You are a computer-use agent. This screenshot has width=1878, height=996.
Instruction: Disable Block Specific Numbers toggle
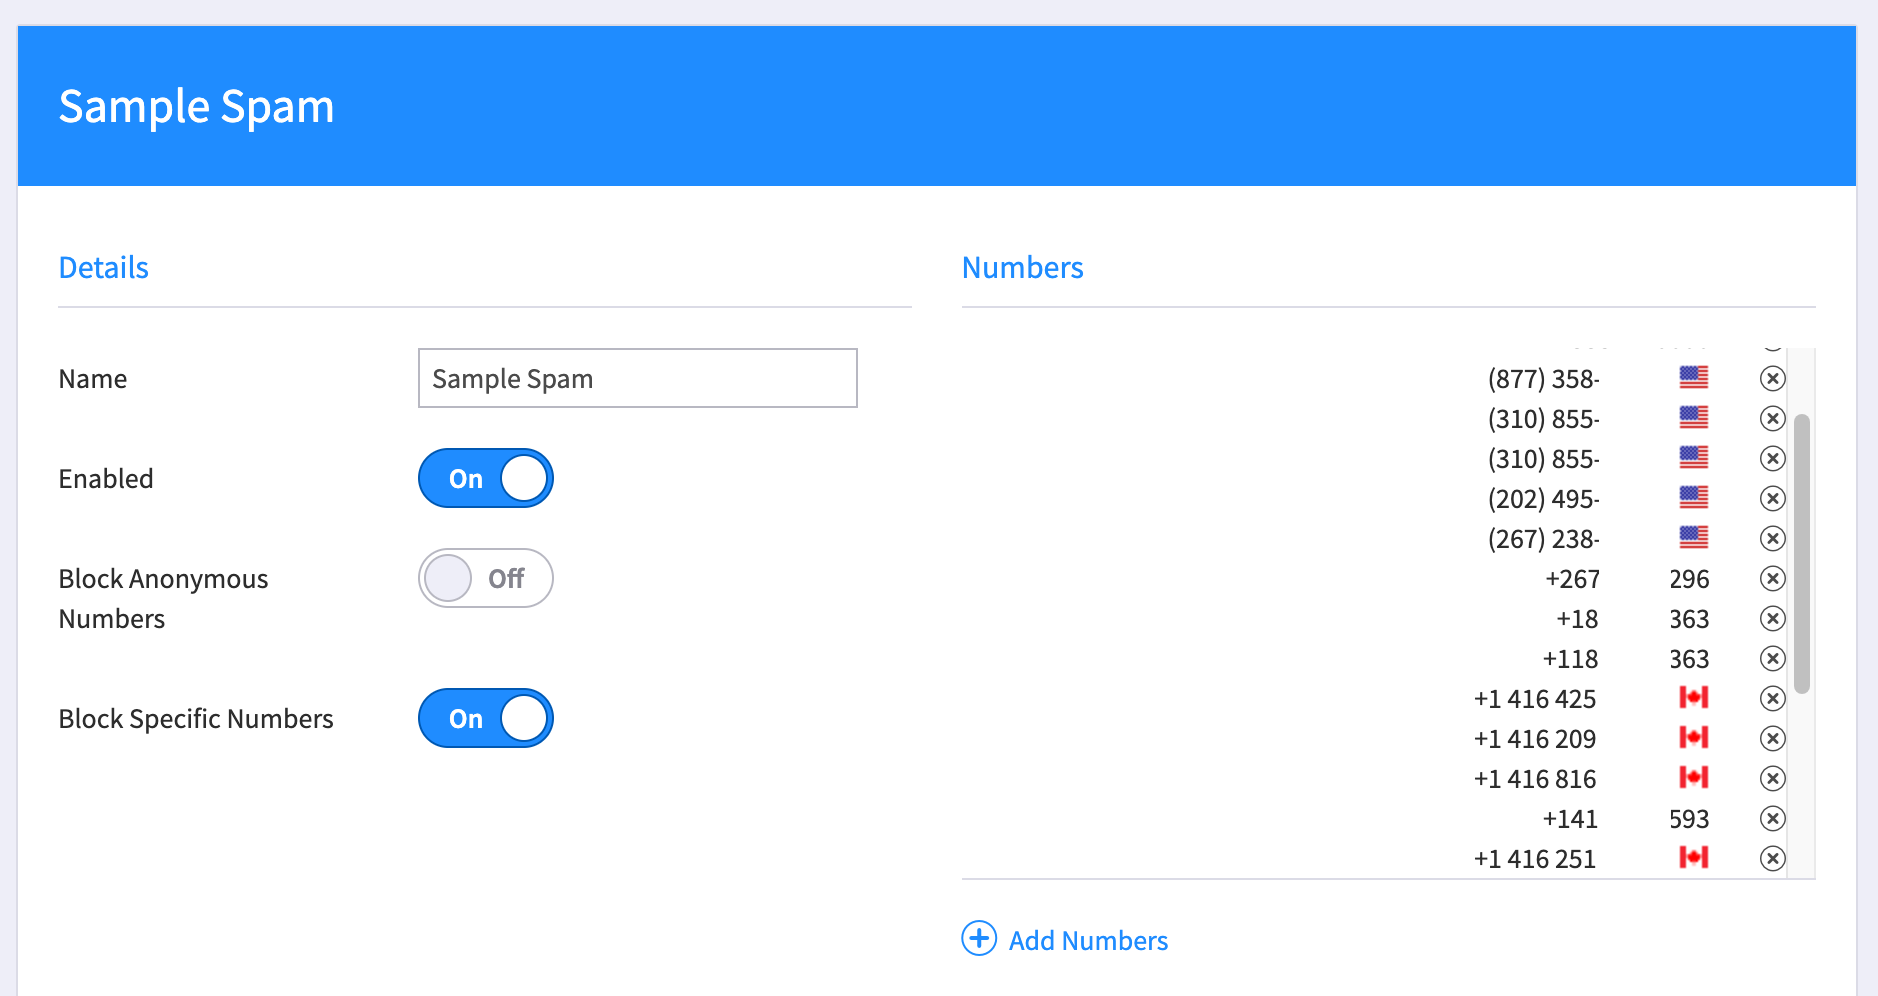click(x=486, y=718)
